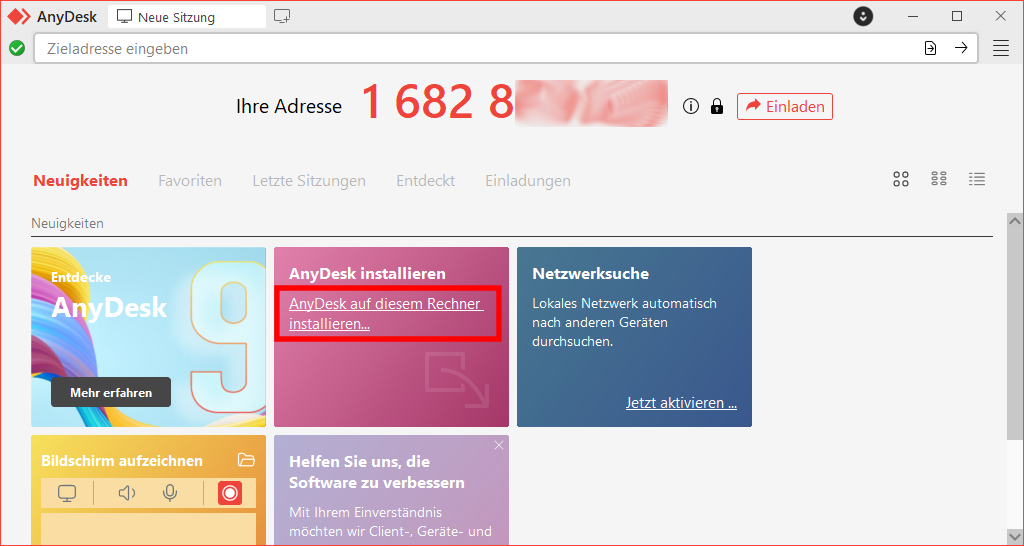Select the Neue Sitzung tab
The width and height of the screenshot is (1024, 546).
tap(187, 17)
